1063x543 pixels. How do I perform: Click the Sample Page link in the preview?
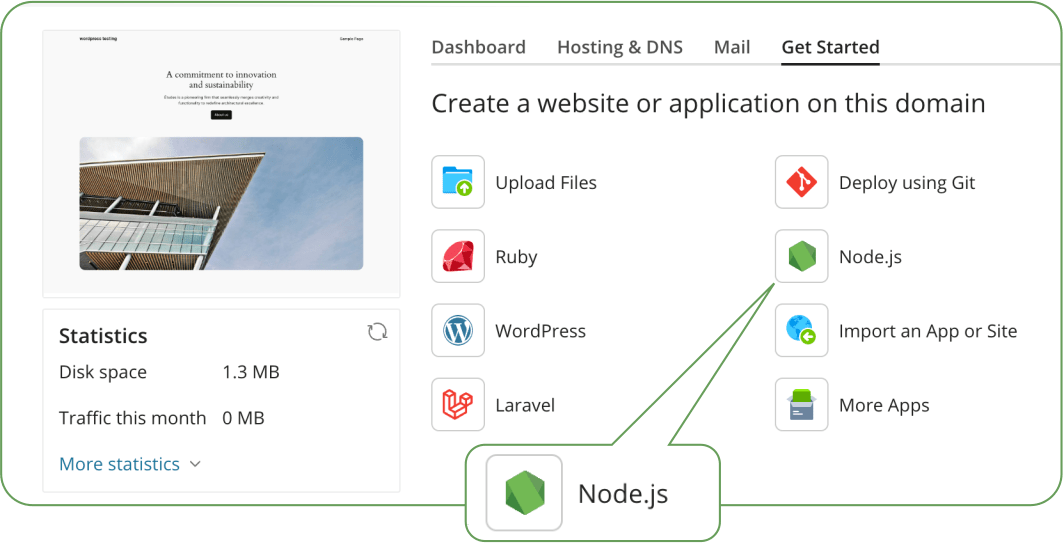(351, 39)
